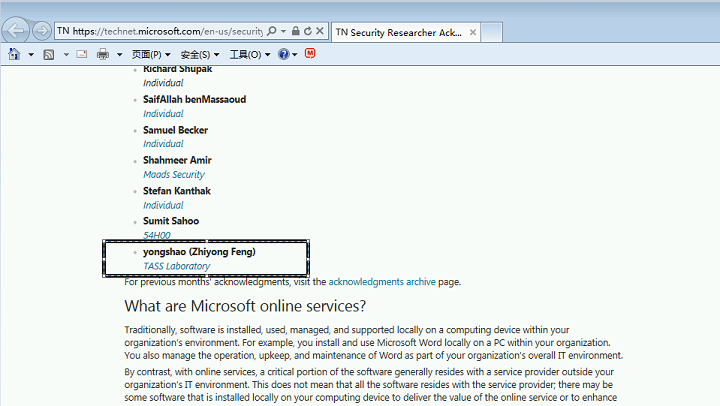Click the RSS feeds icon
This screenshot has width=720, height=406.
[x=49, y=55]
